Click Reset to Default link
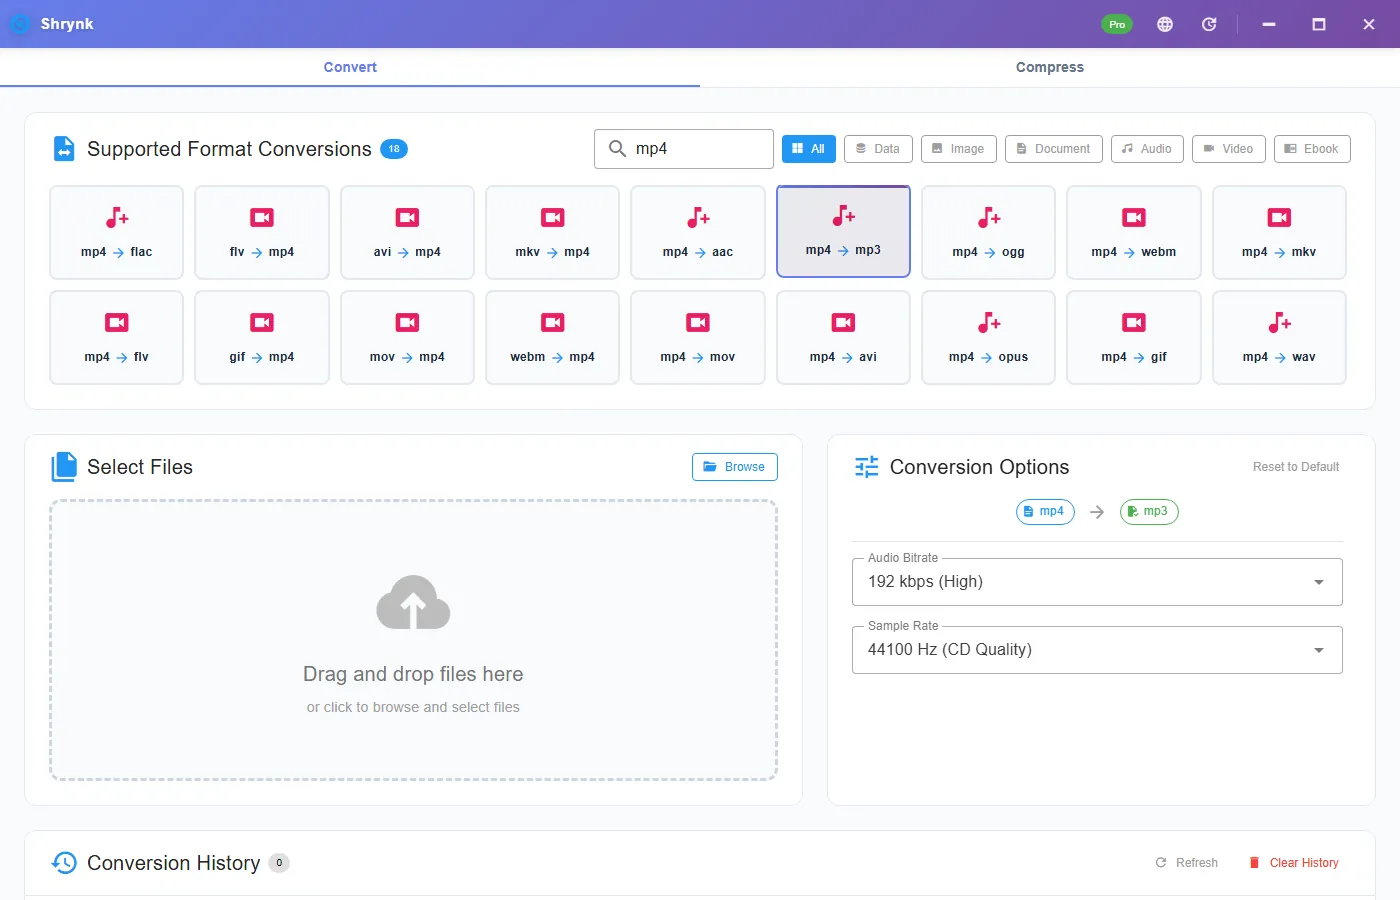 (x=1296, y=467)
